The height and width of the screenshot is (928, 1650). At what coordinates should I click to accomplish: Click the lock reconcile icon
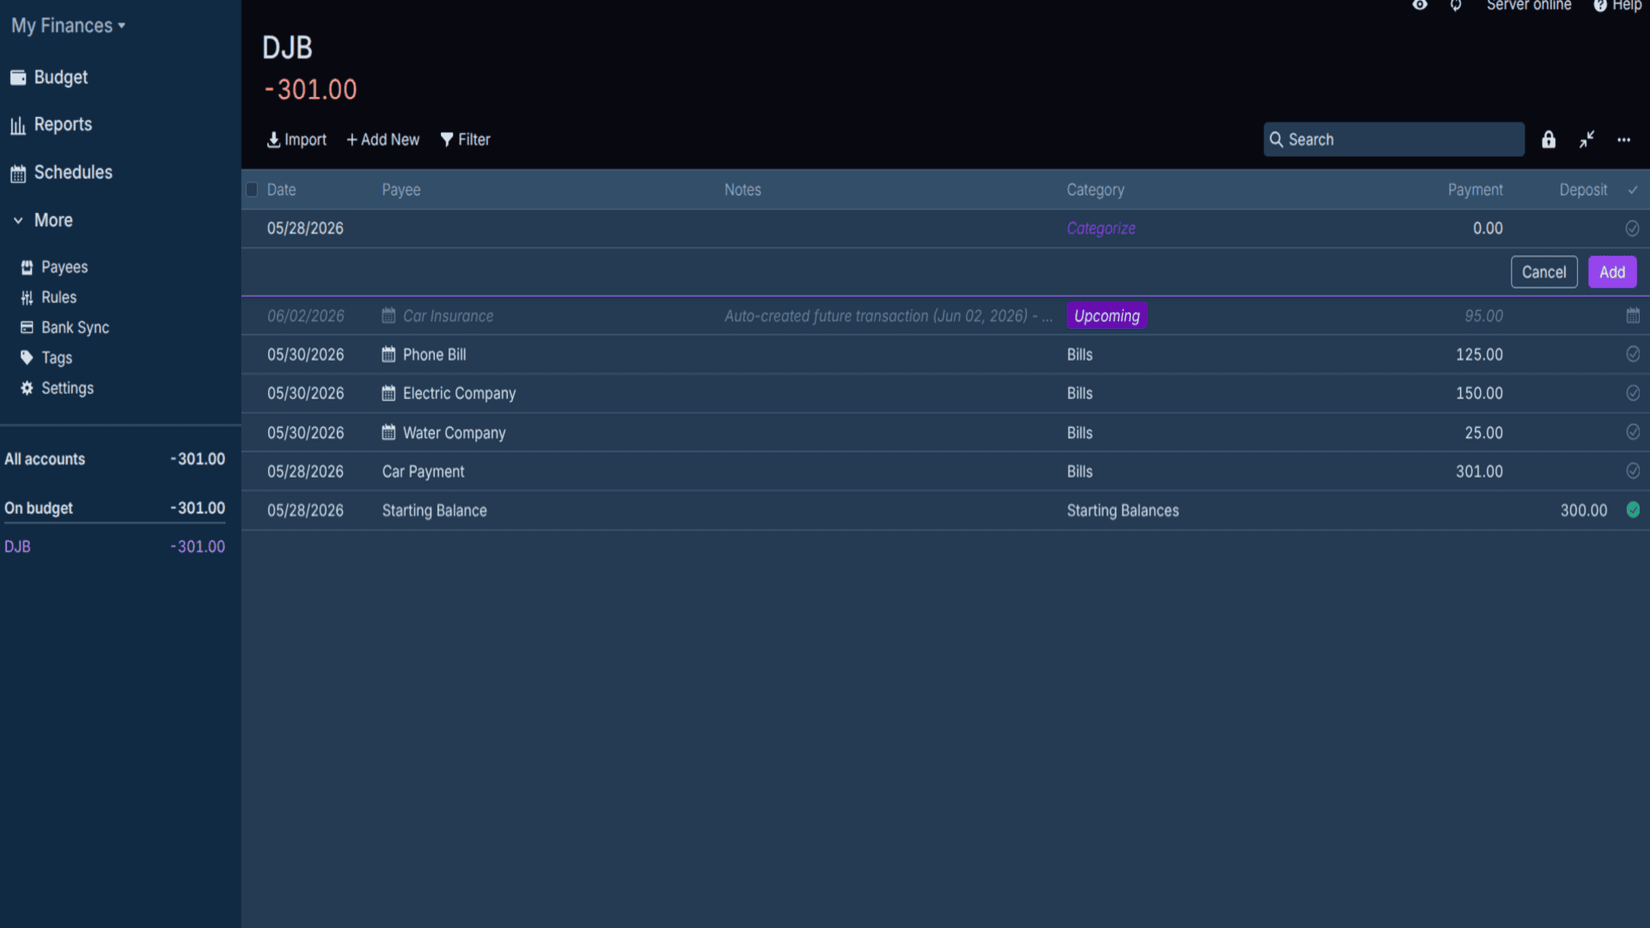click(x=1548, y=140)
